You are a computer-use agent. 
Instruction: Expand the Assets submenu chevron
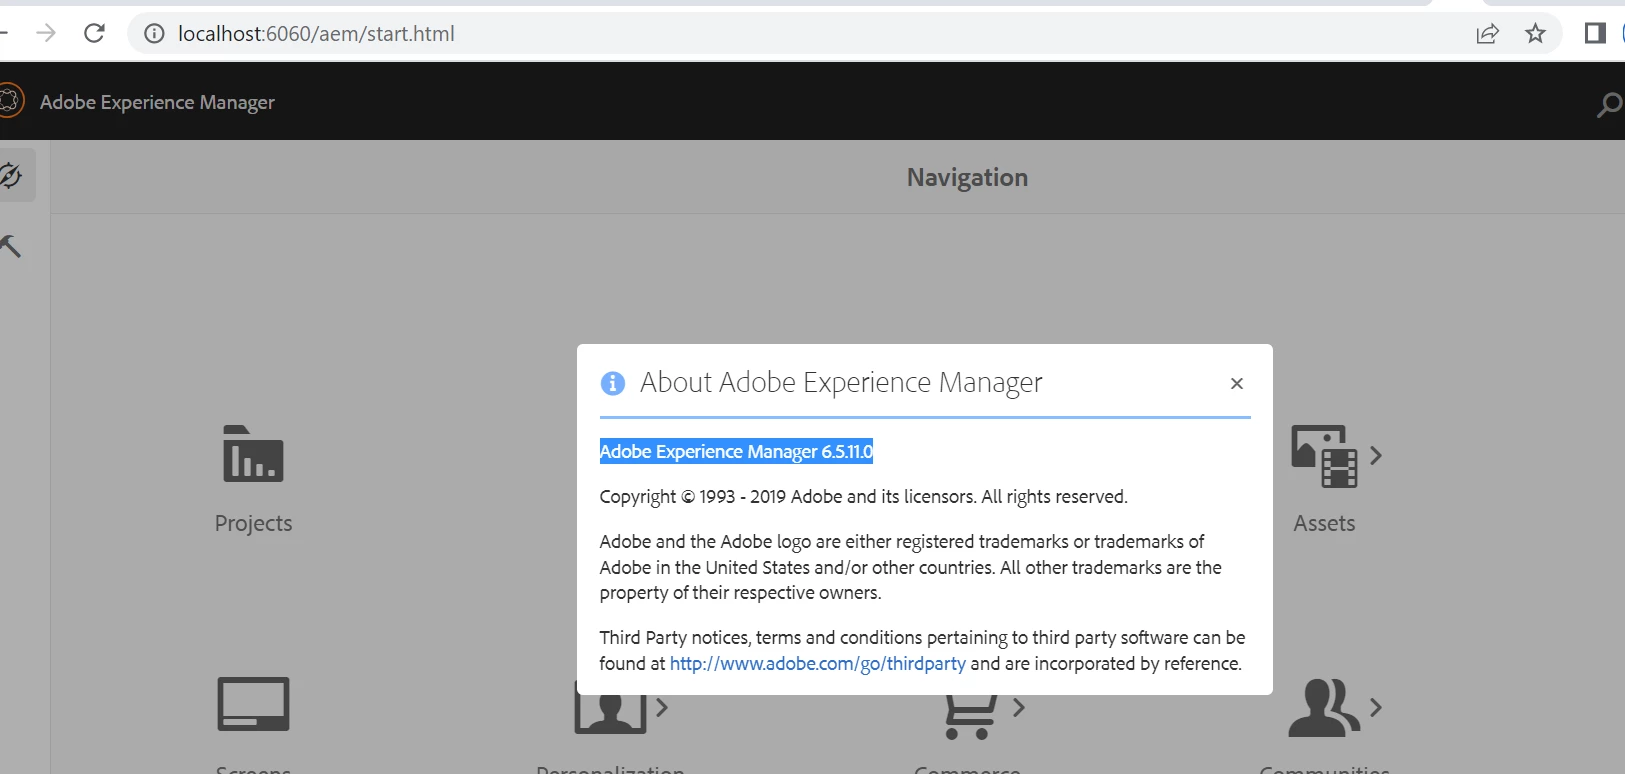[x=1376, y=455]
